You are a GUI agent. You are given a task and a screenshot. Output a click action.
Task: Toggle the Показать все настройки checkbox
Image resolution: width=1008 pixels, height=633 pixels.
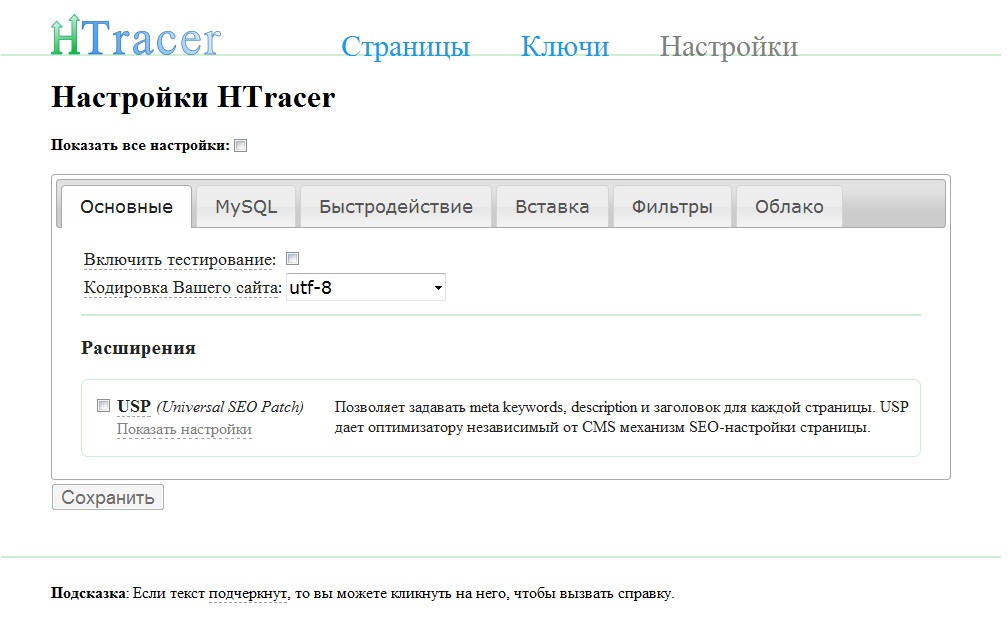240,144
